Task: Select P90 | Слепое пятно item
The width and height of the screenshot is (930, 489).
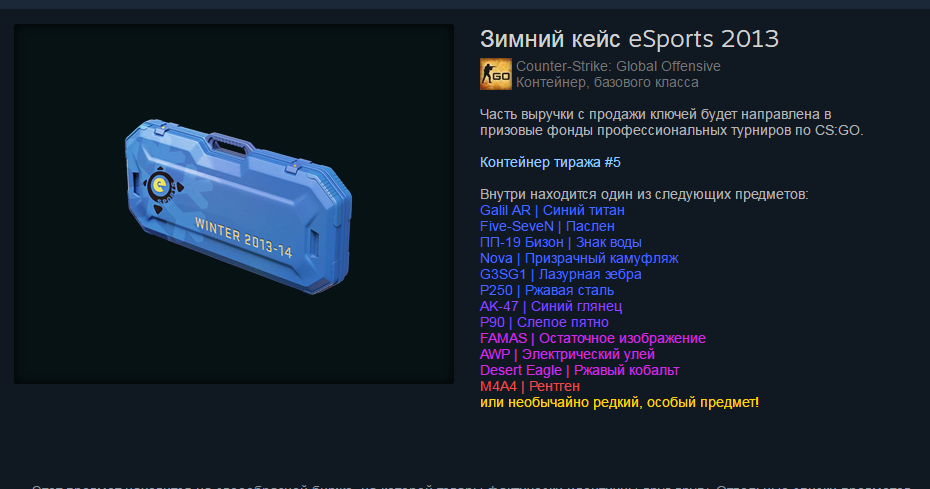Action: coord(544,322)
